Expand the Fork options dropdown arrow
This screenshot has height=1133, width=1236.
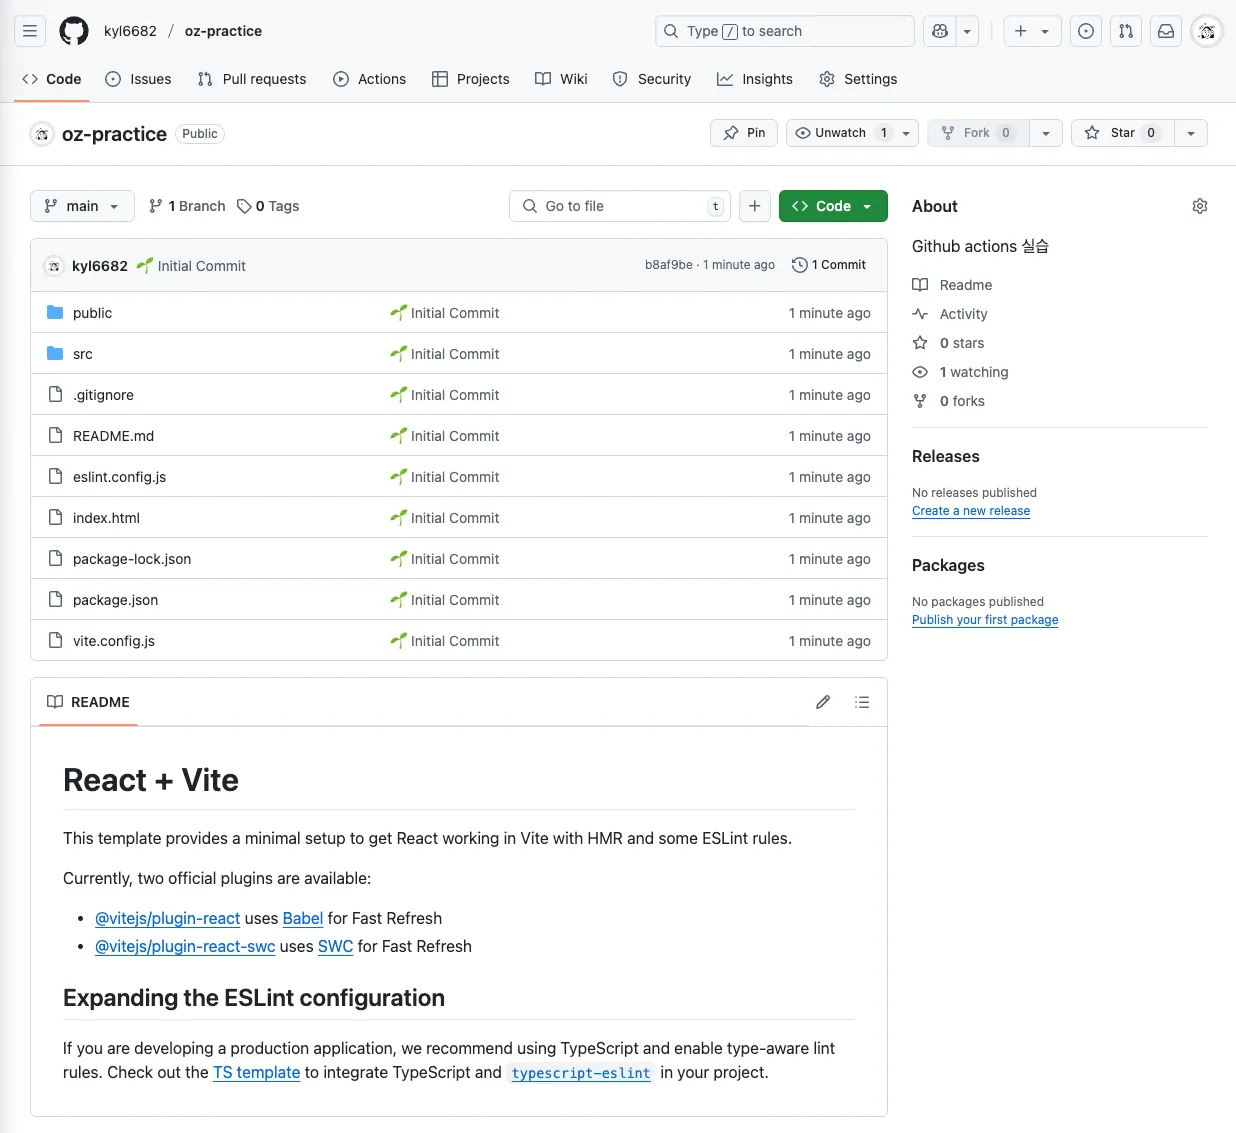[x=1046, y=133]
